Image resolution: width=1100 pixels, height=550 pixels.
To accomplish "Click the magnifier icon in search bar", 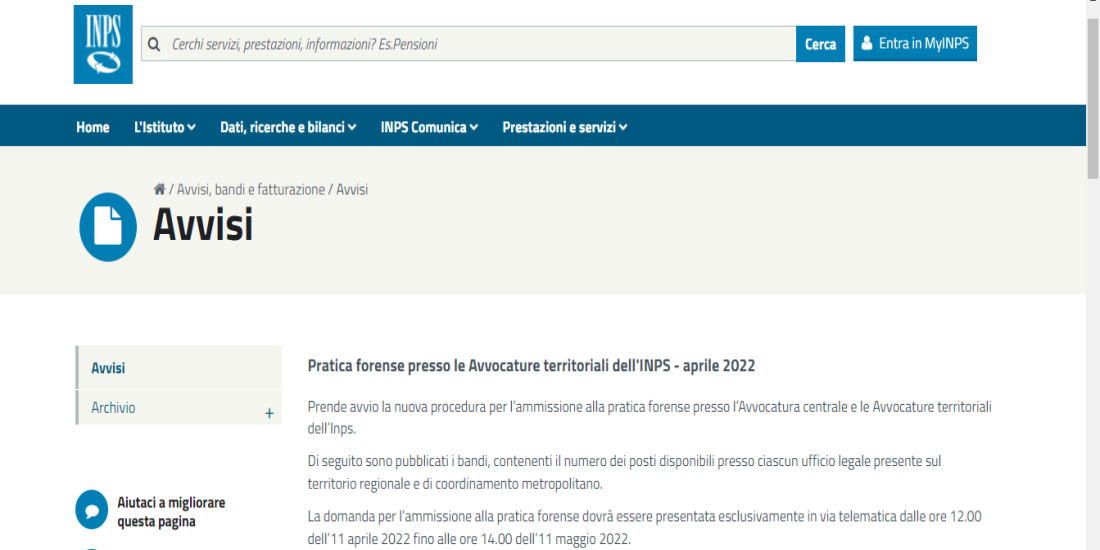I will click(154, 44).
